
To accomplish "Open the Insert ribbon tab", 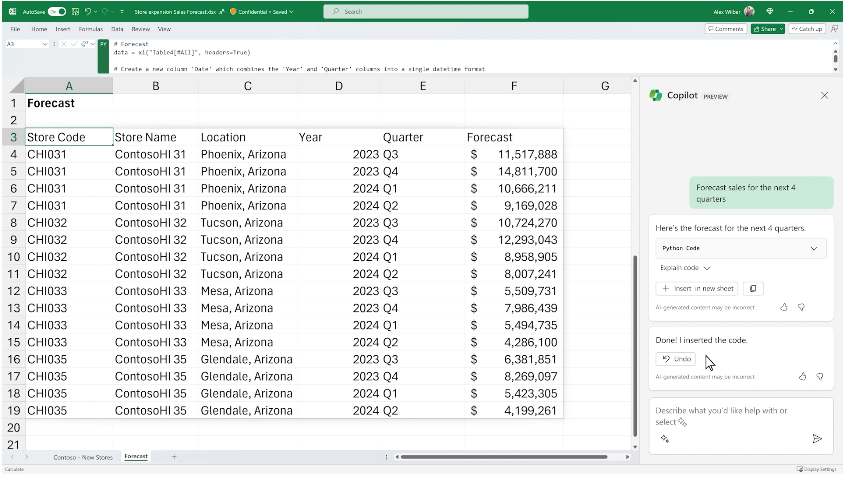I will point(63,29).
